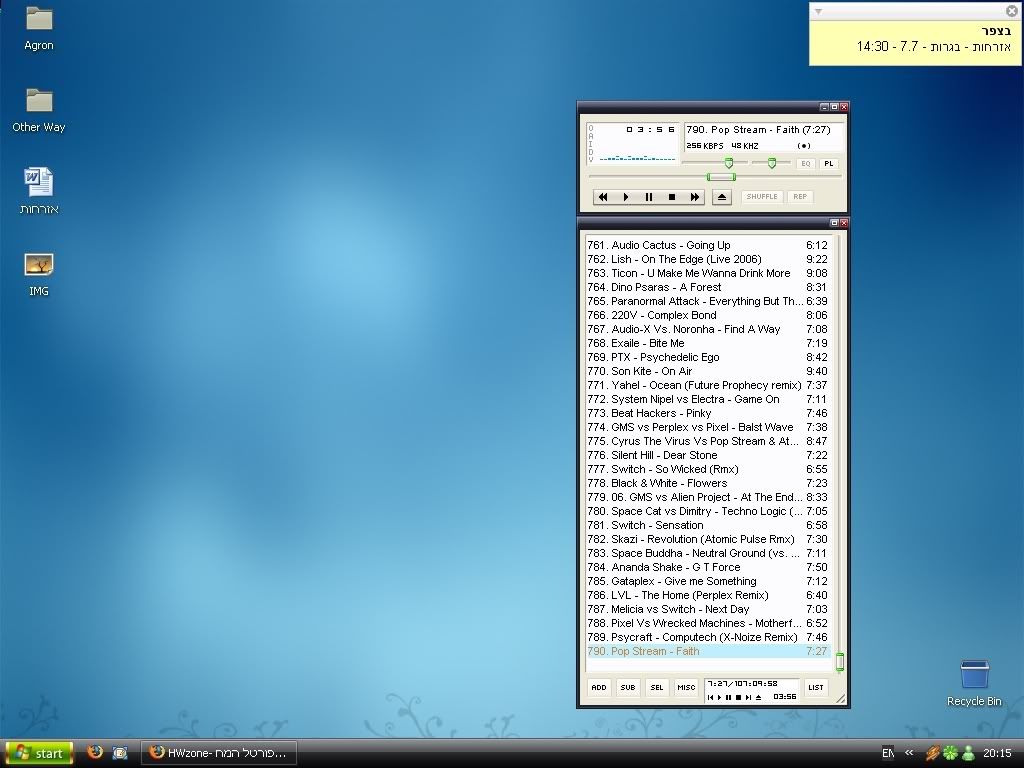Click mini next-track button in playlist footer
The height and width of the screenshot is (768, 1024).
click(748, 697)
